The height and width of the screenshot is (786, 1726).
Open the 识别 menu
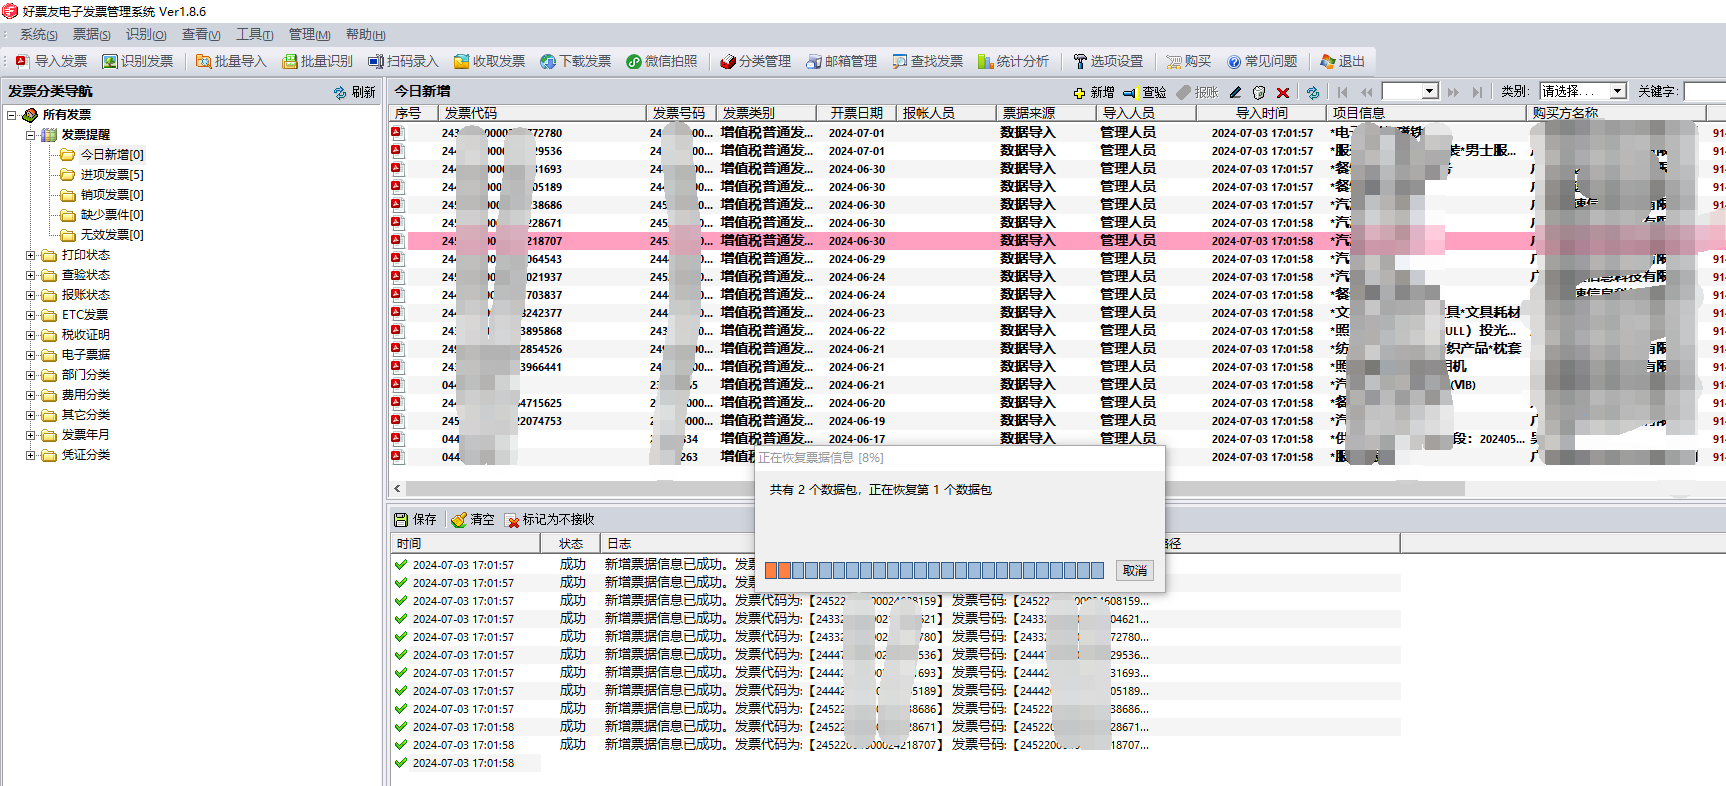[146, 35]
